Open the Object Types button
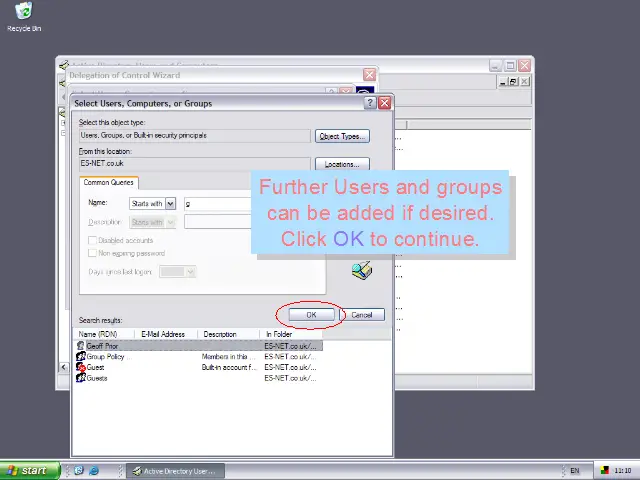Screen dimensions: 640x480 (x=342, y=136)
